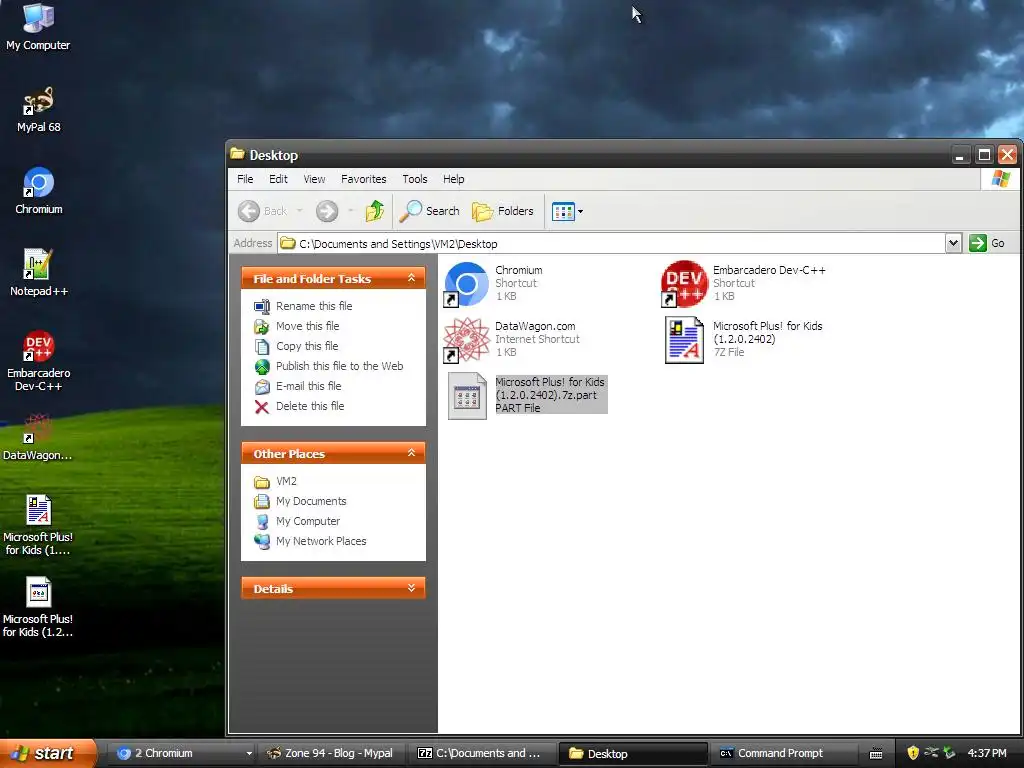The width and height of the screenshot is (1024, 768).
Task: Open Back button history dropdown arrow
Action: pos(300,211)
